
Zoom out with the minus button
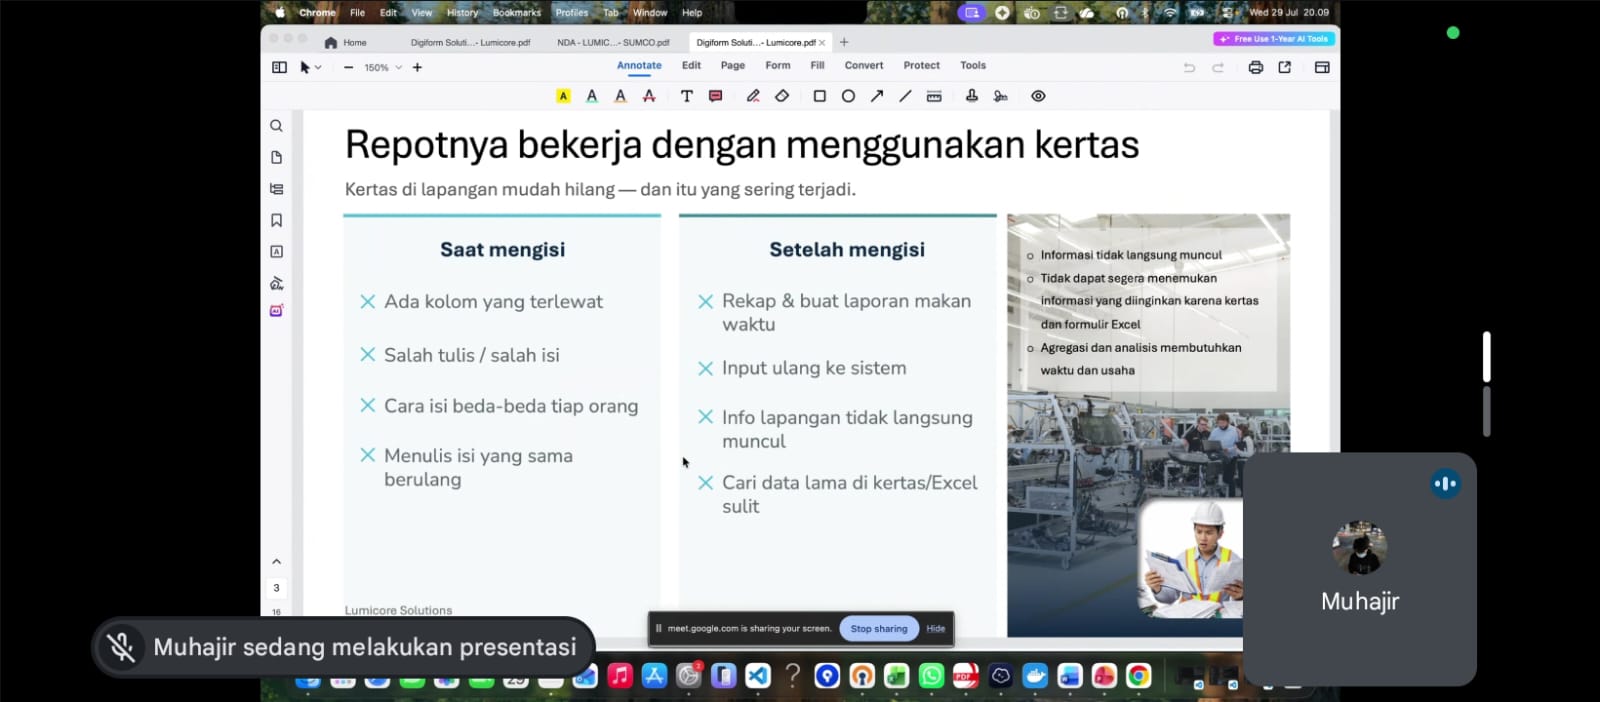click(348, 67)
